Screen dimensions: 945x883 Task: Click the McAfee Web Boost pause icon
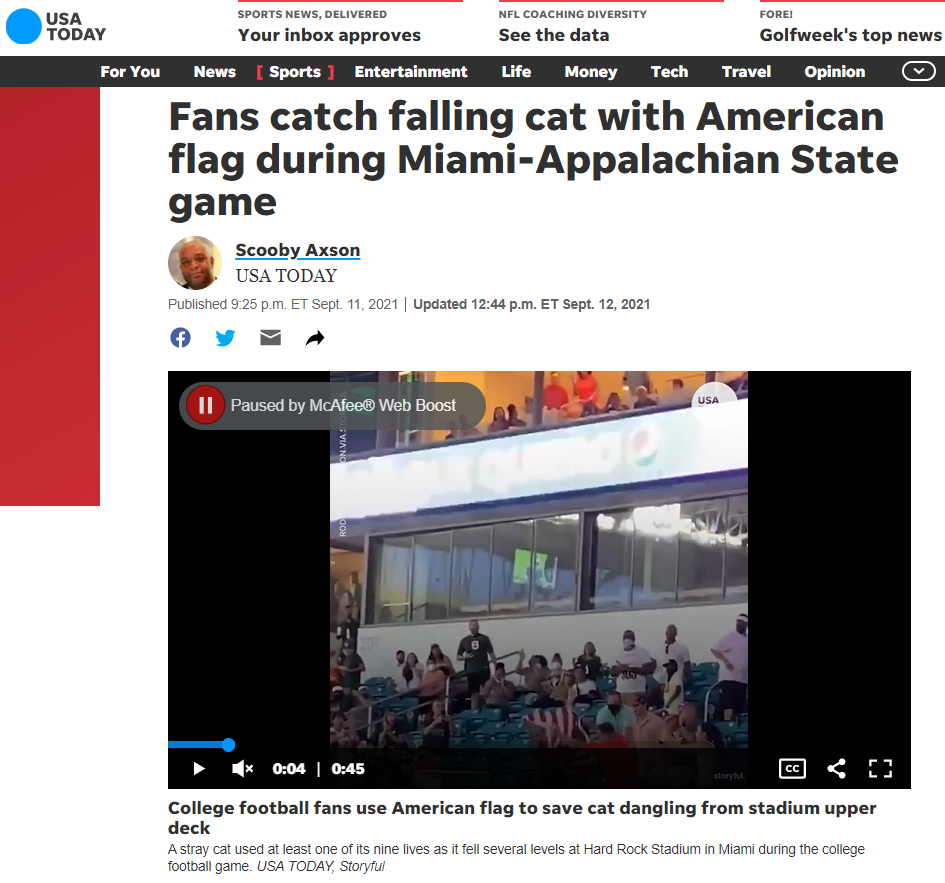(206, 405)
